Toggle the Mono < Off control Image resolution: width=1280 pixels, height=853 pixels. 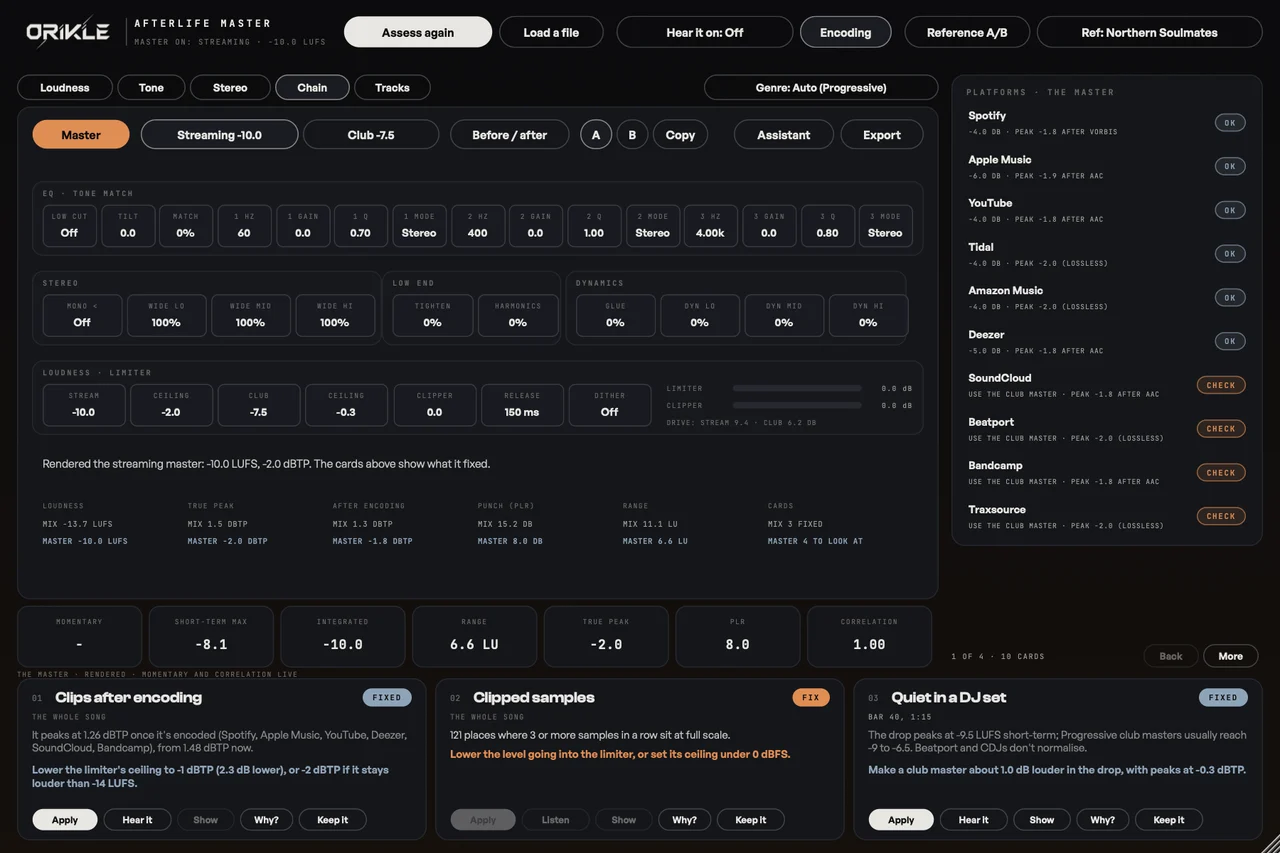82,316
